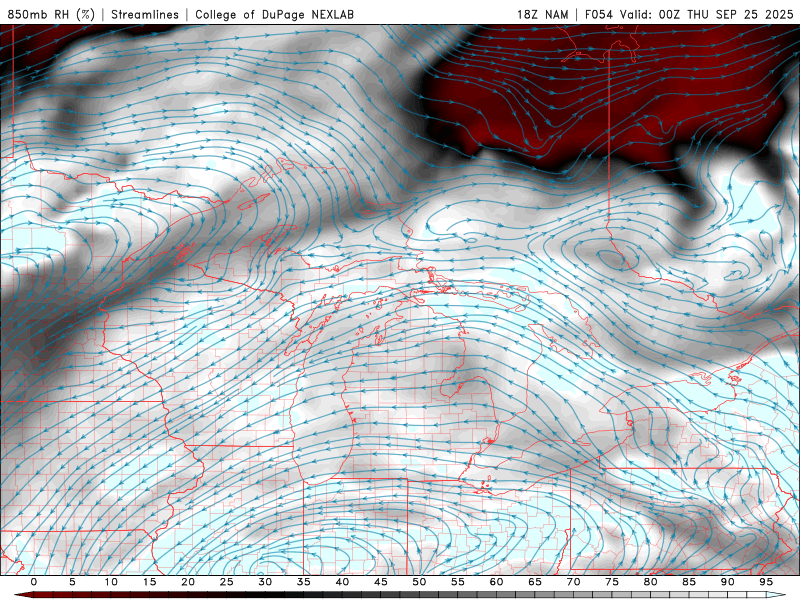Click the "25" value on the RH scale
800x600 pixels.
(226, 582)
